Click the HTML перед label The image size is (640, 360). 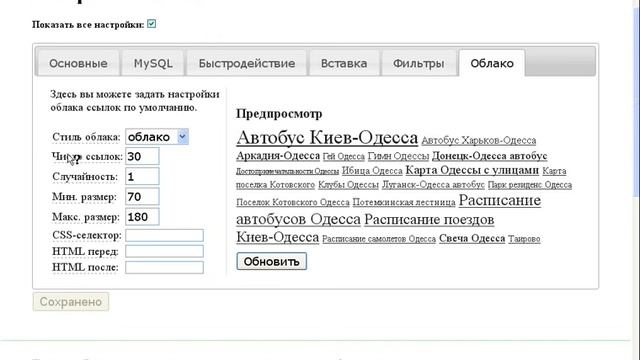pos(85,251)
